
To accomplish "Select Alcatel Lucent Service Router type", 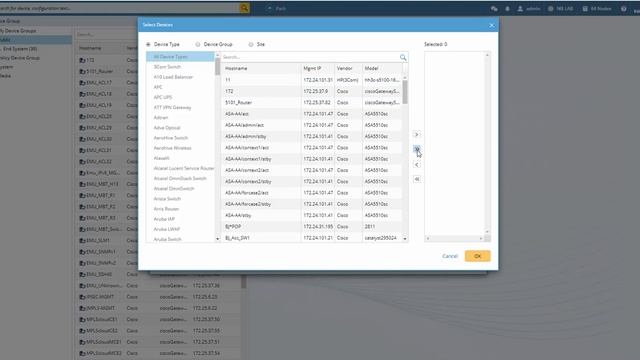I will tap(180, 168).
